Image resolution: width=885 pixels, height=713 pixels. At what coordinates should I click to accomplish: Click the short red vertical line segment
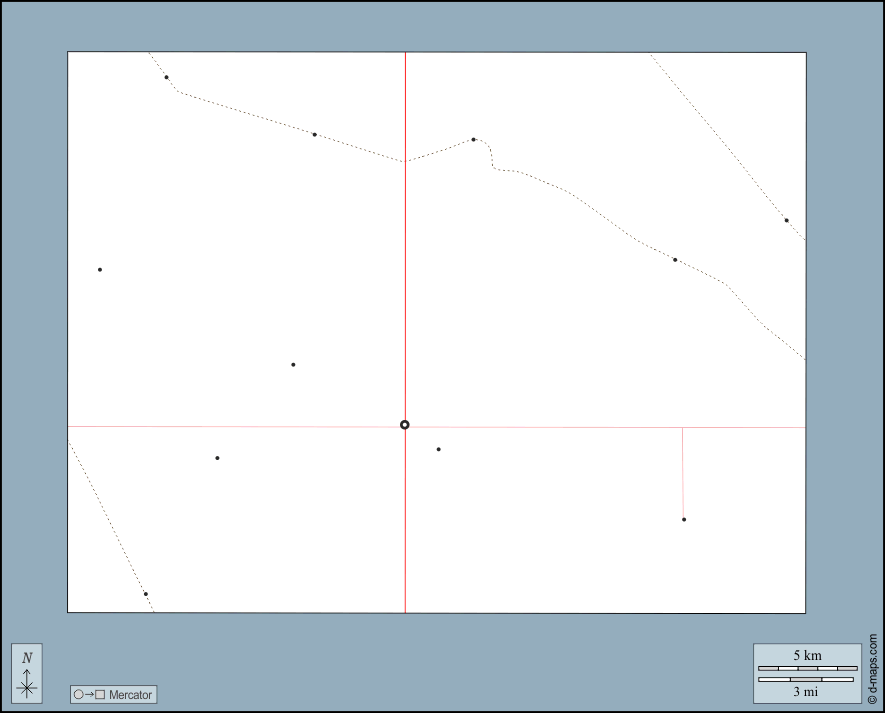(x=683, y=470)
